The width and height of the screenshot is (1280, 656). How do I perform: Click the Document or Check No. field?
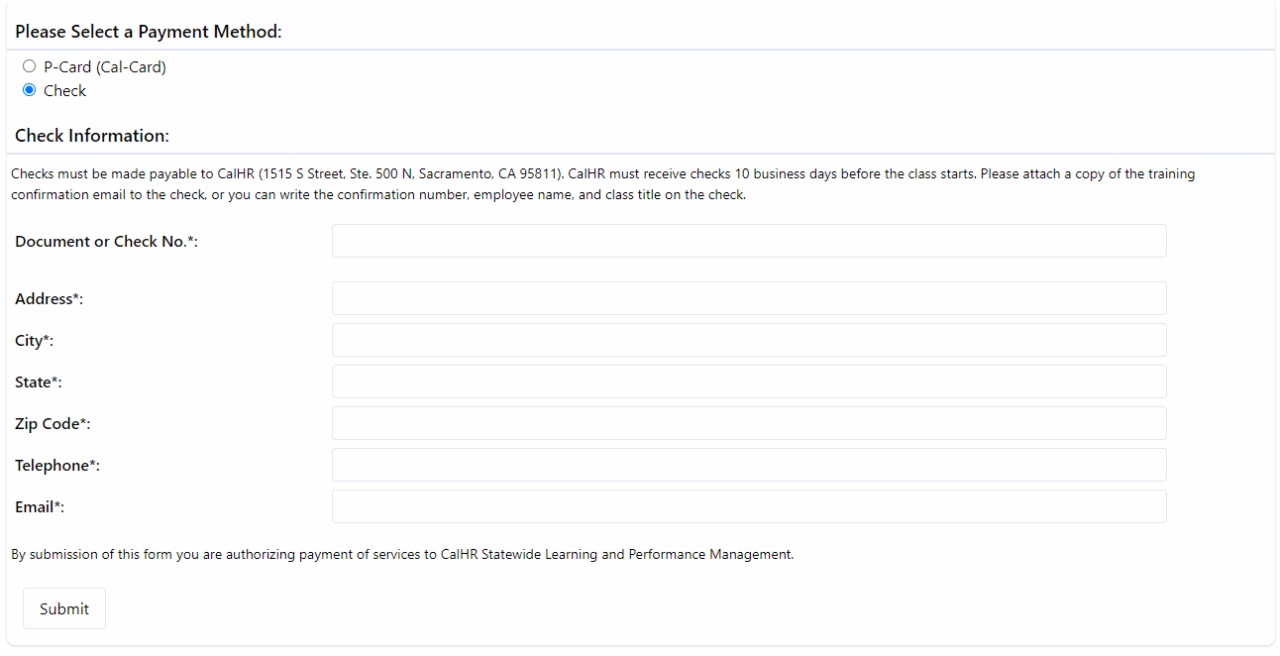tap(748, 240)
